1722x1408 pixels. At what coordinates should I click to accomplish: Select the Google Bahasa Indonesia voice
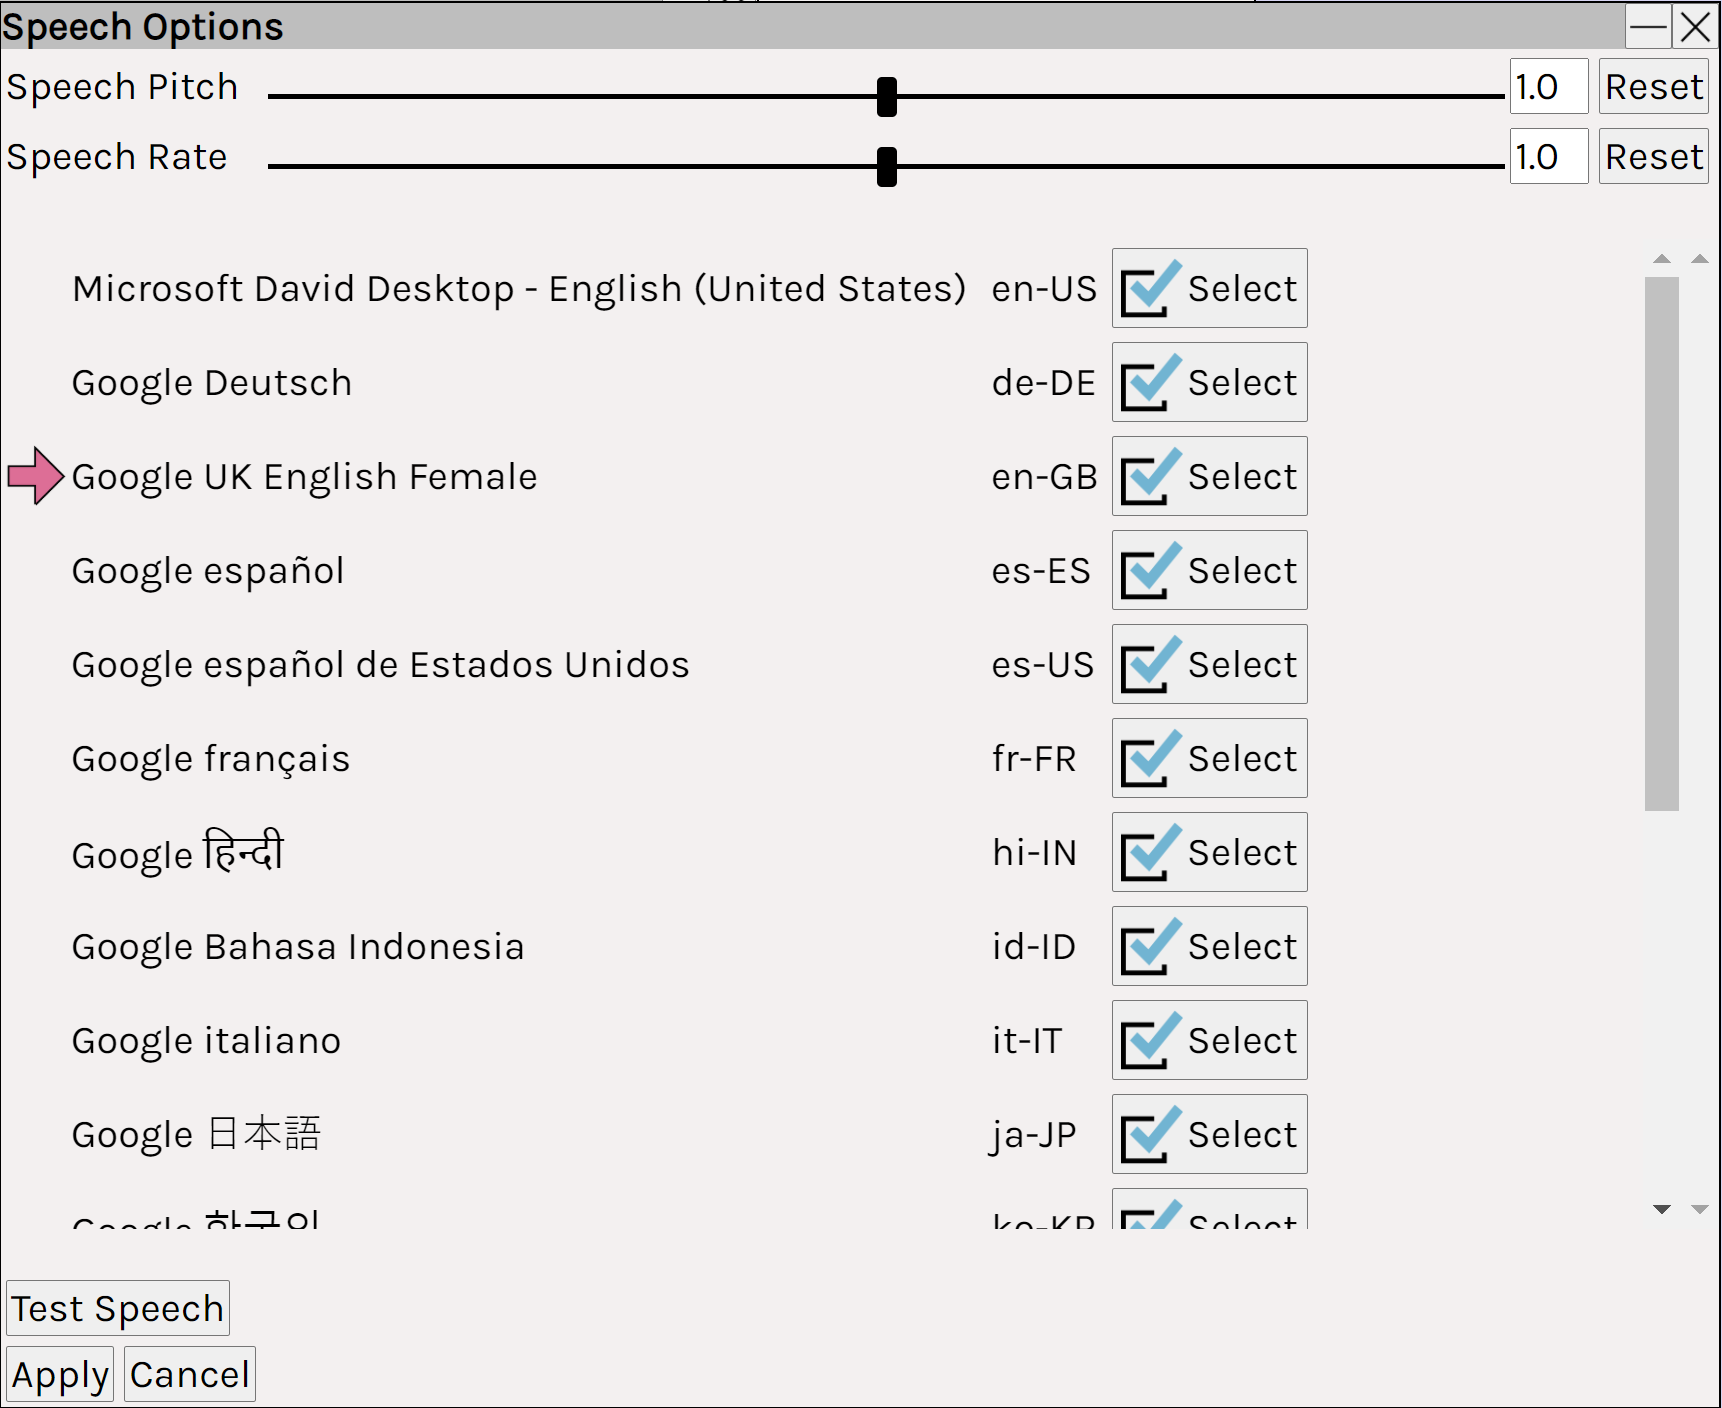(1209, 946)
